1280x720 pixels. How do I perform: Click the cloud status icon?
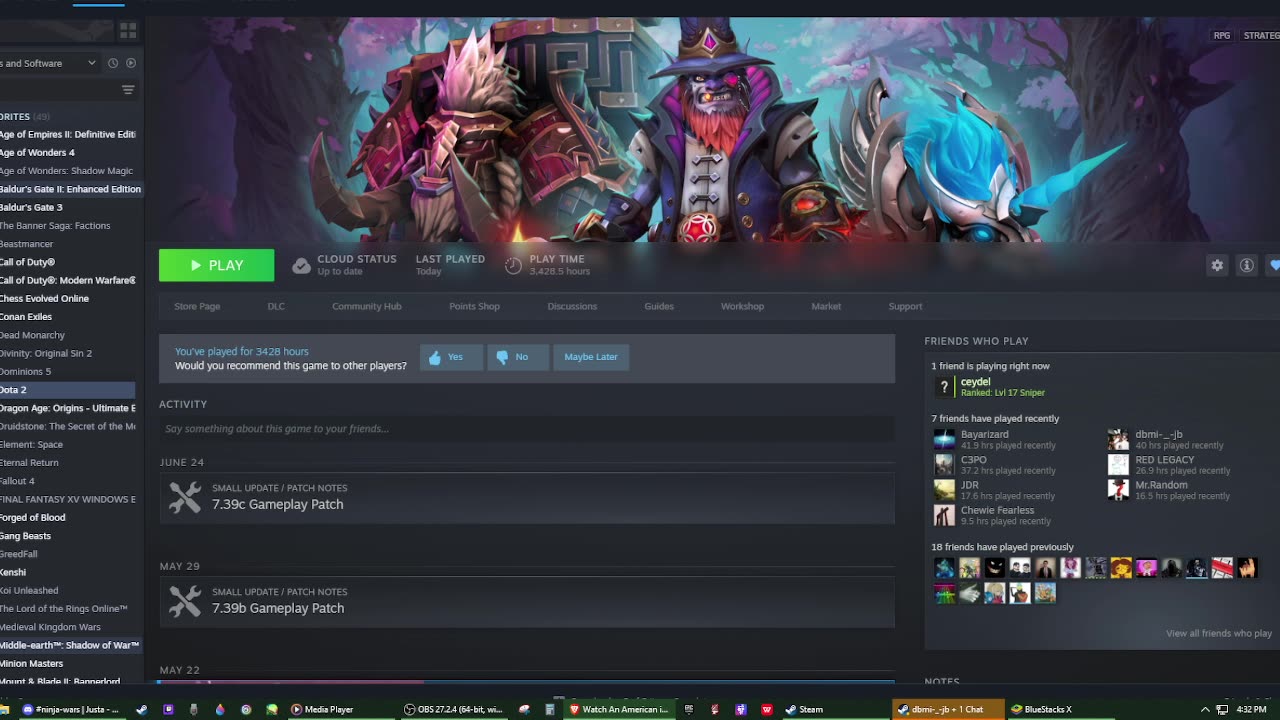(301, 265)
